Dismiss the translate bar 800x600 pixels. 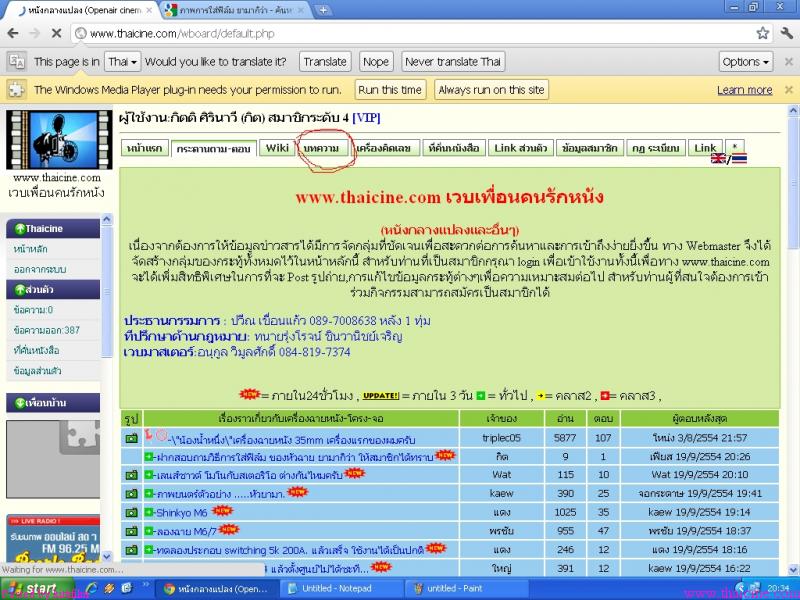click(788, 62)
